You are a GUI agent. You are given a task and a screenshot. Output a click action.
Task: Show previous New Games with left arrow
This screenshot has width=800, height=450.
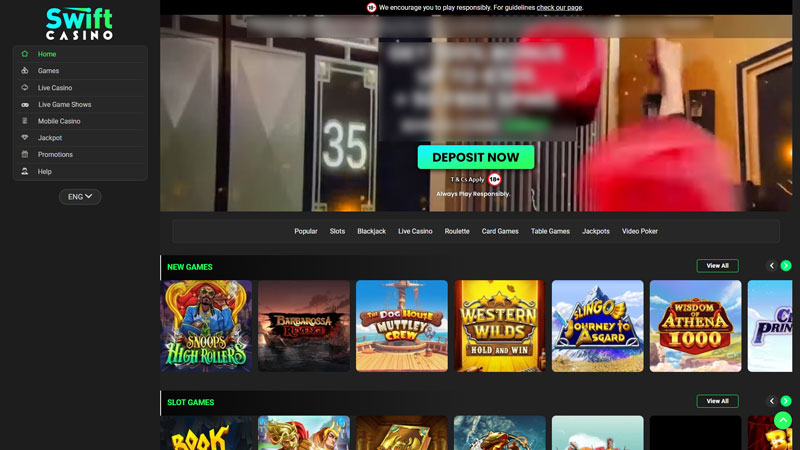coord(771,266)
